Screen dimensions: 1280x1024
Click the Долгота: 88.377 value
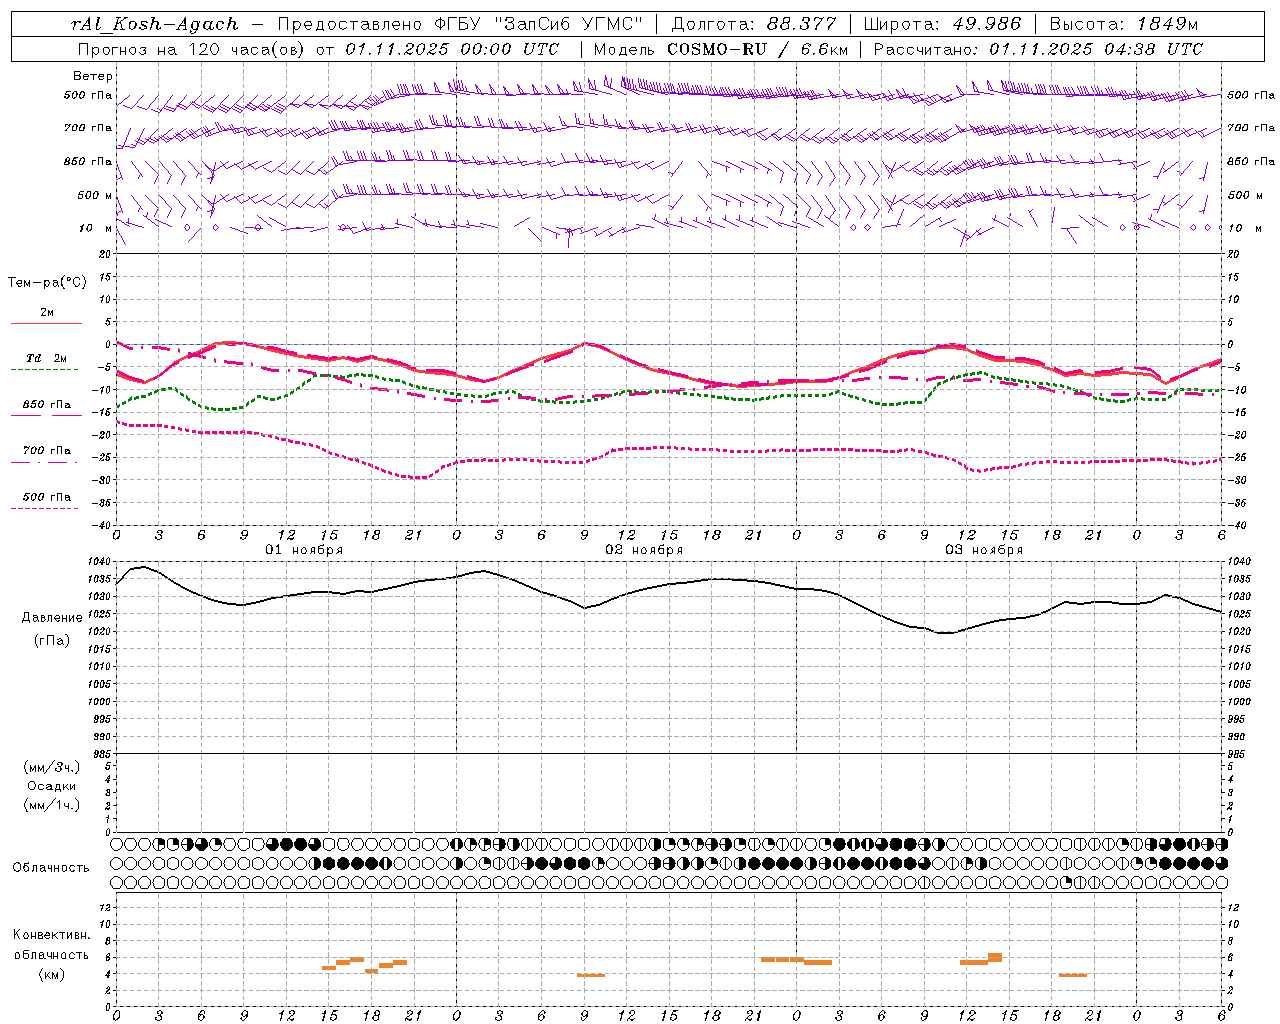click(753, 24)
